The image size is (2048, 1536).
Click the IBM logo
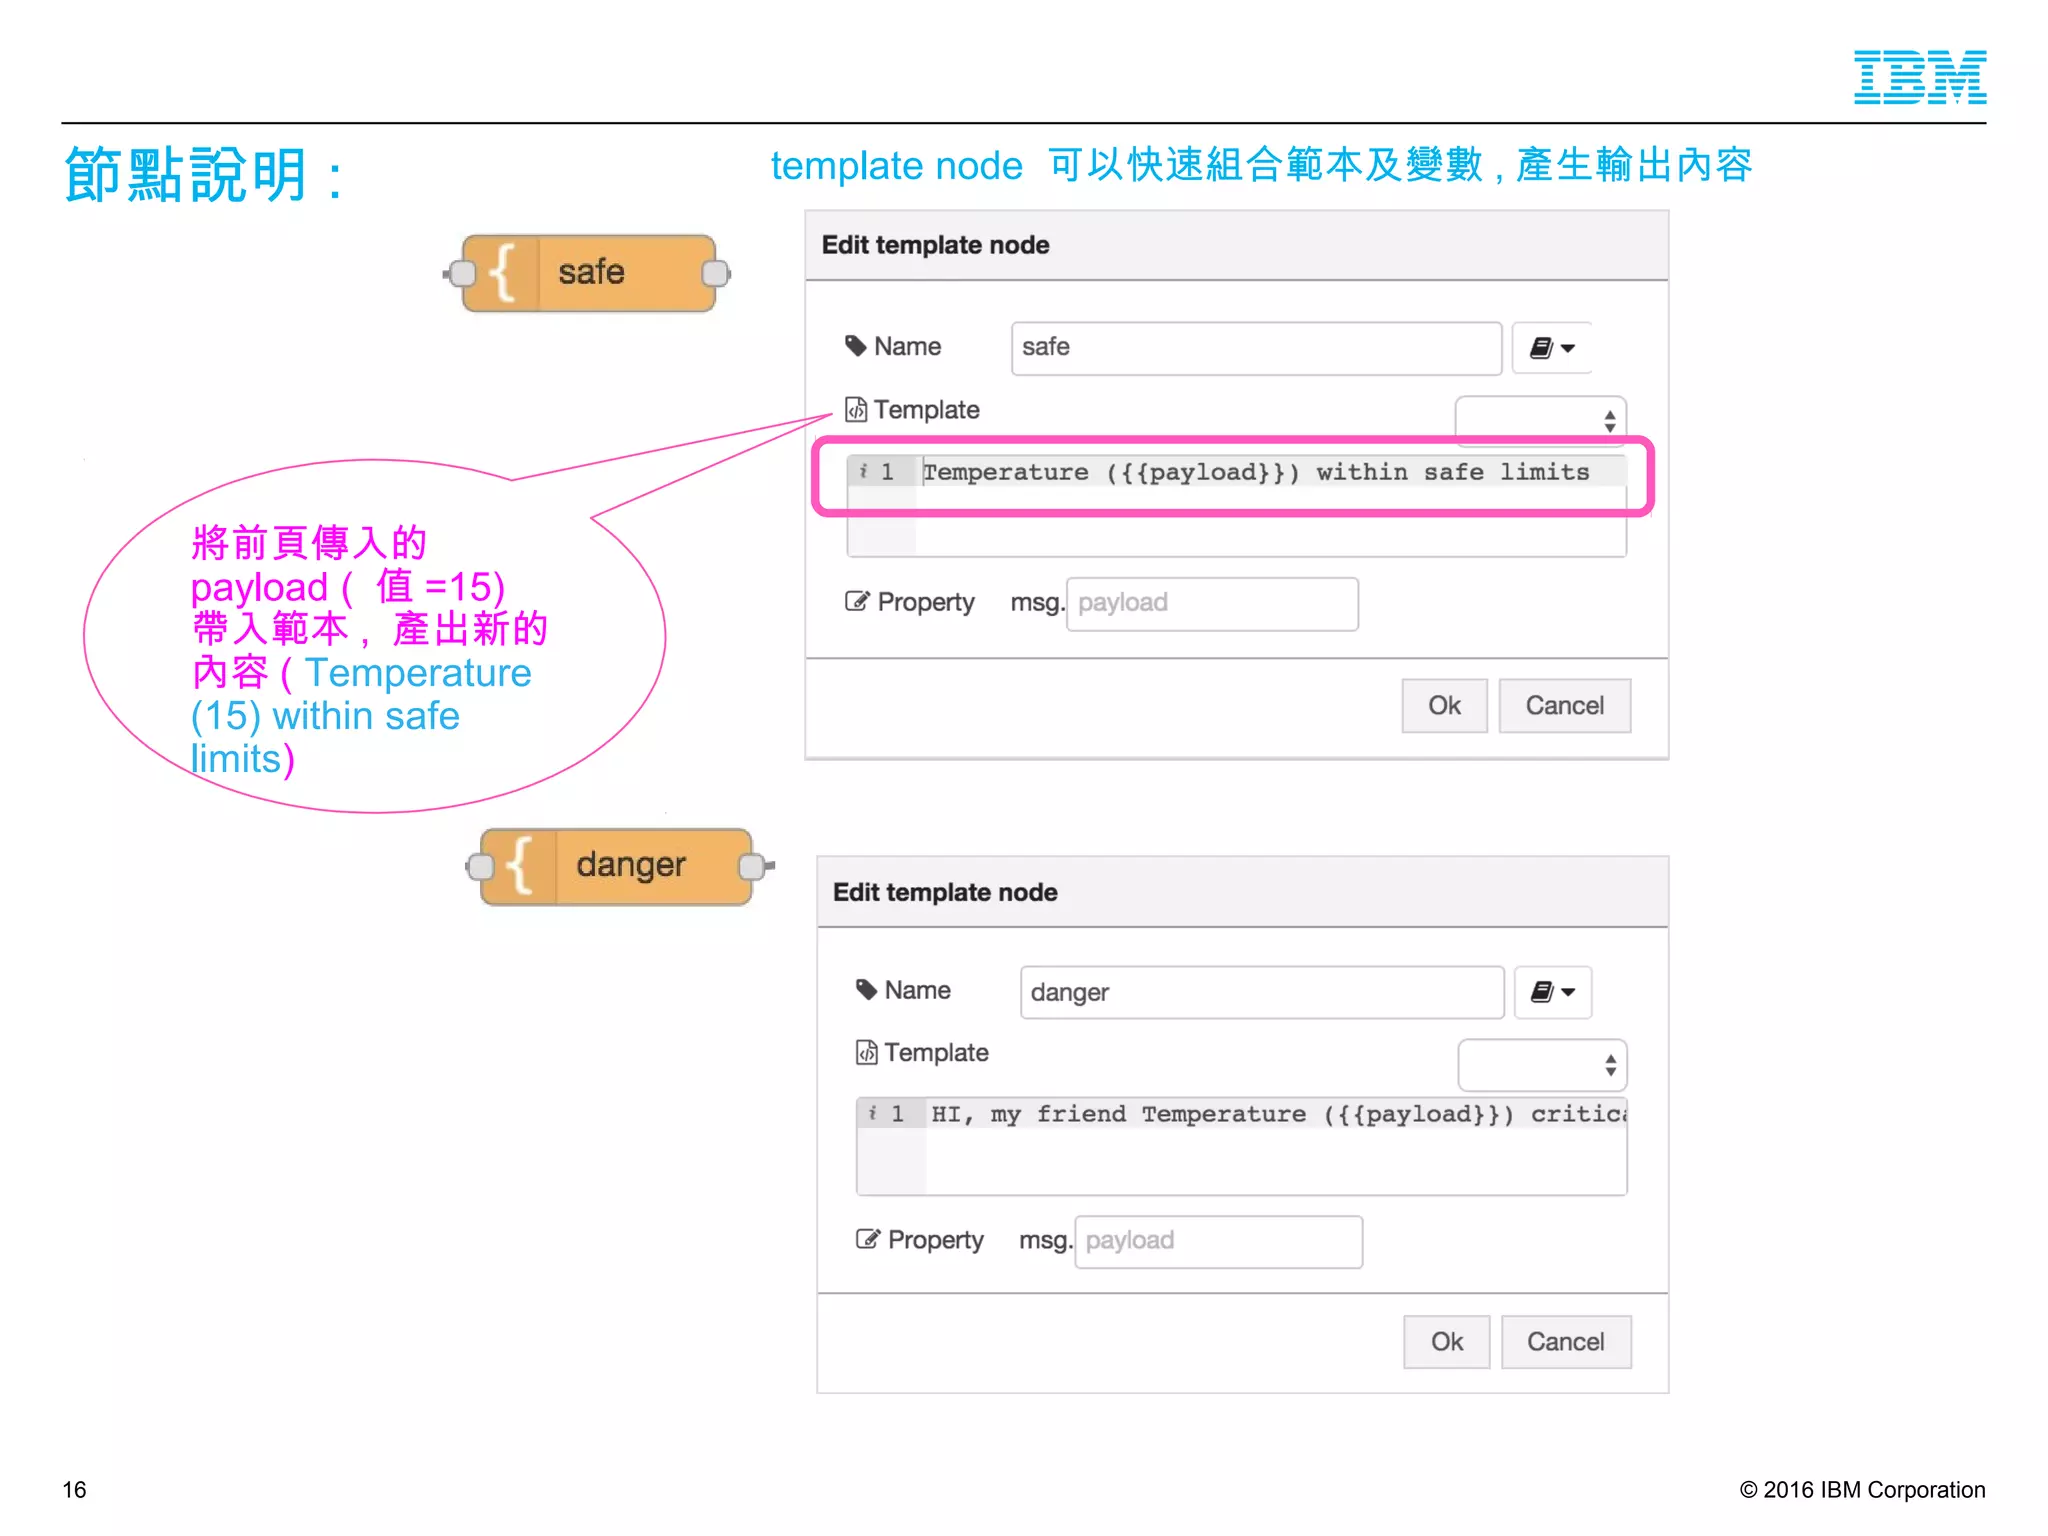pyautogui.click(x=1920, y=77)
